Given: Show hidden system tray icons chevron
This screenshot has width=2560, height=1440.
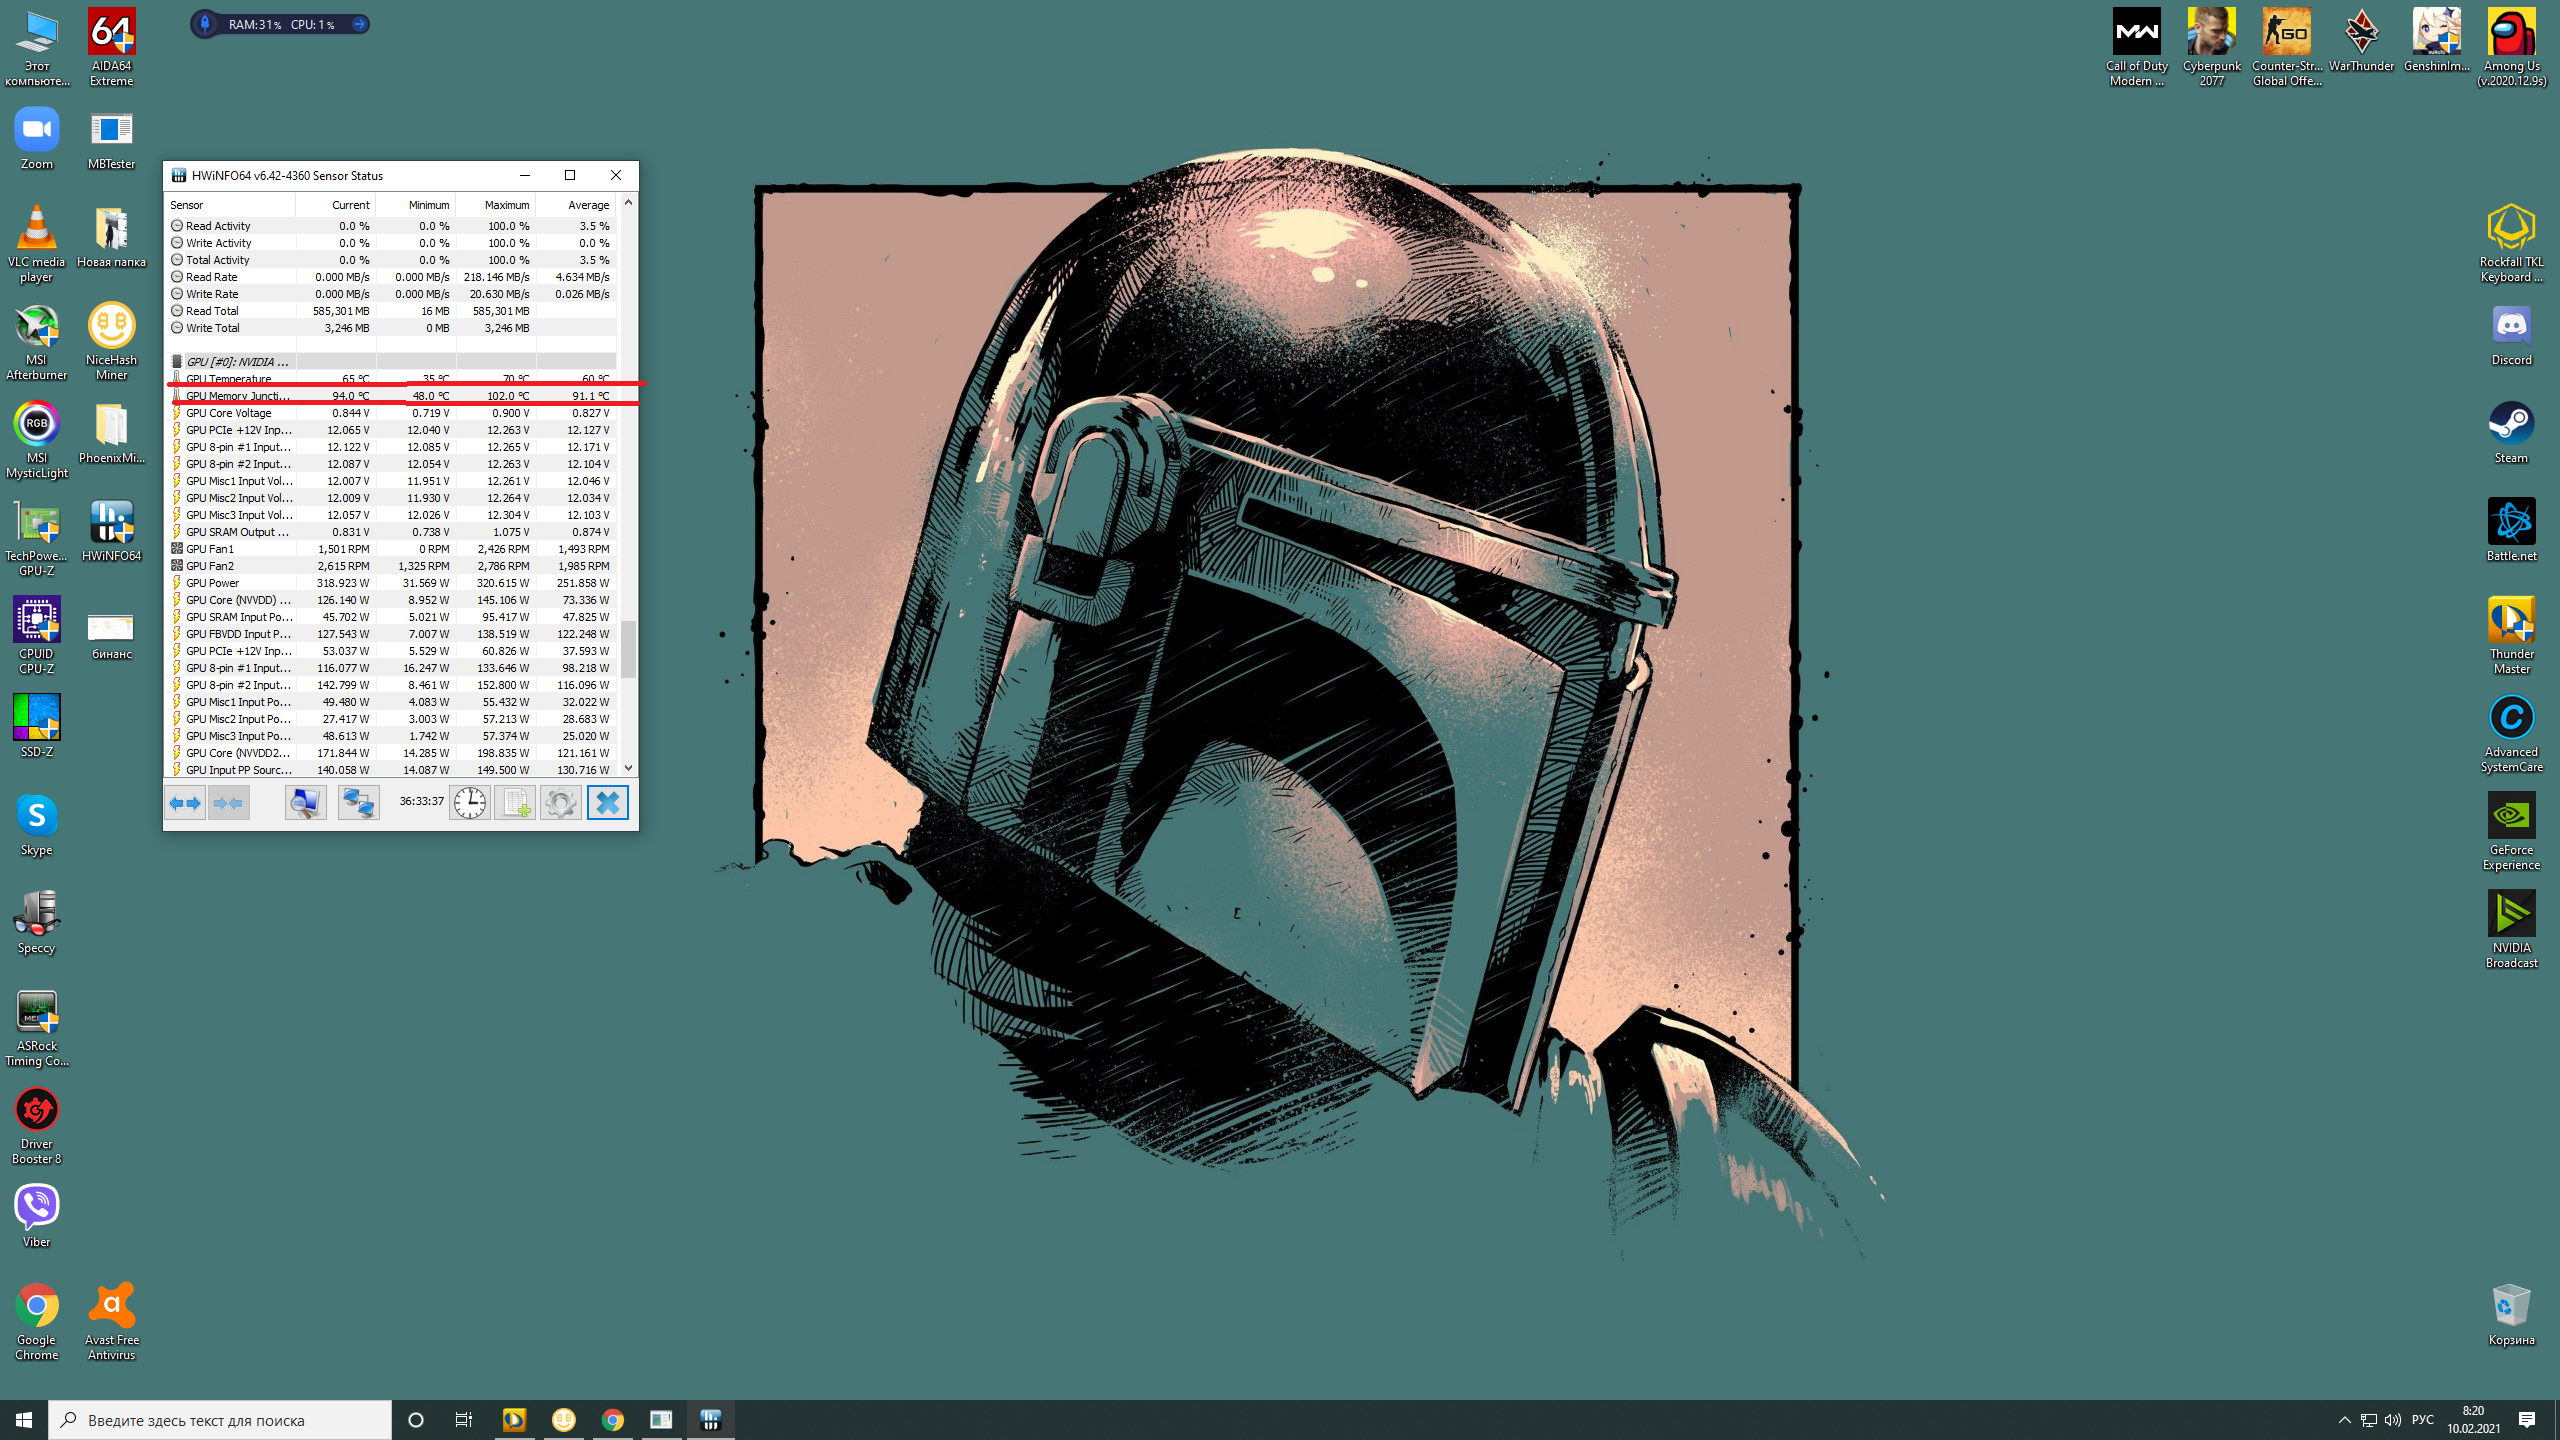Looking at the screenshot, I should pos(2344,1420).
